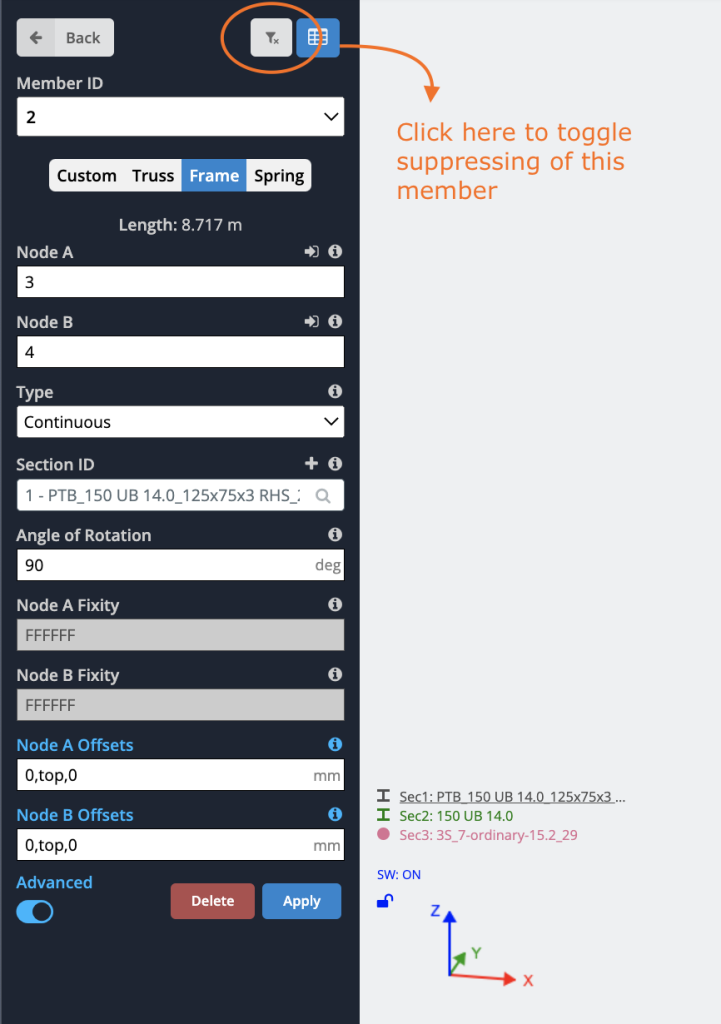Click the Node A pick-node arrow icon
Viewport: 721px width, 1024px height.
[312, 252]
